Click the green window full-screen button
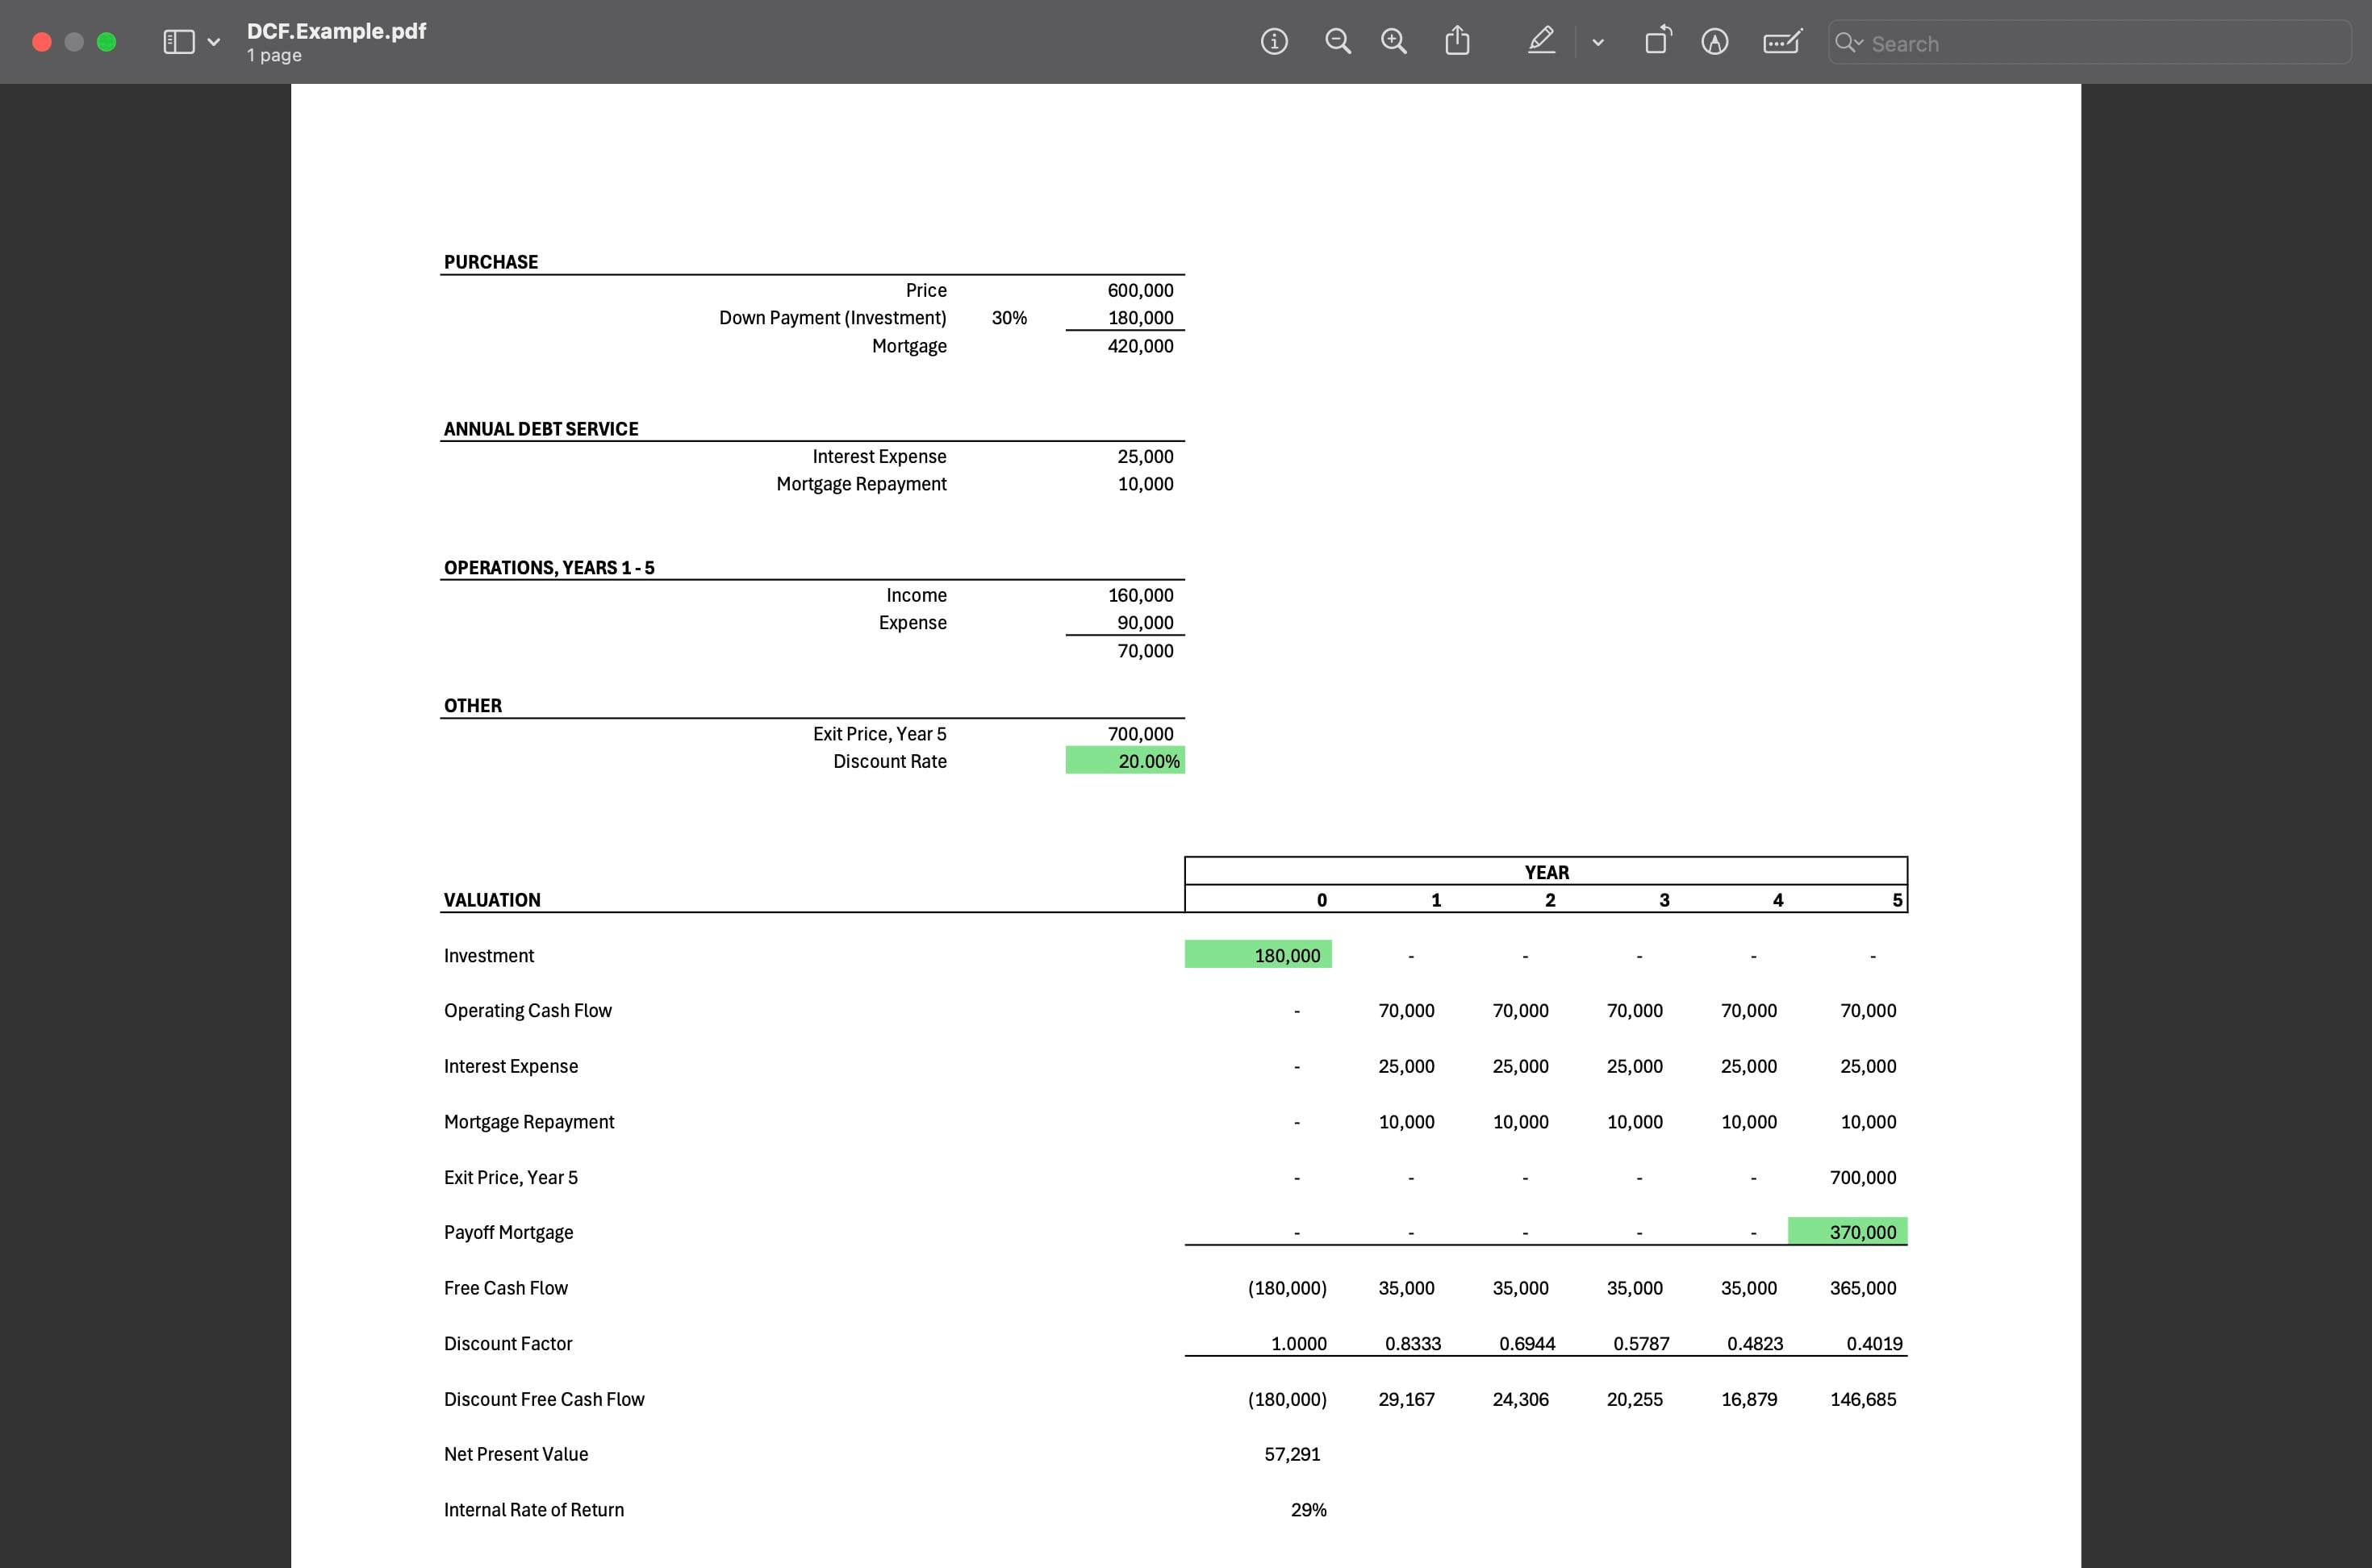 coord(106,42)
